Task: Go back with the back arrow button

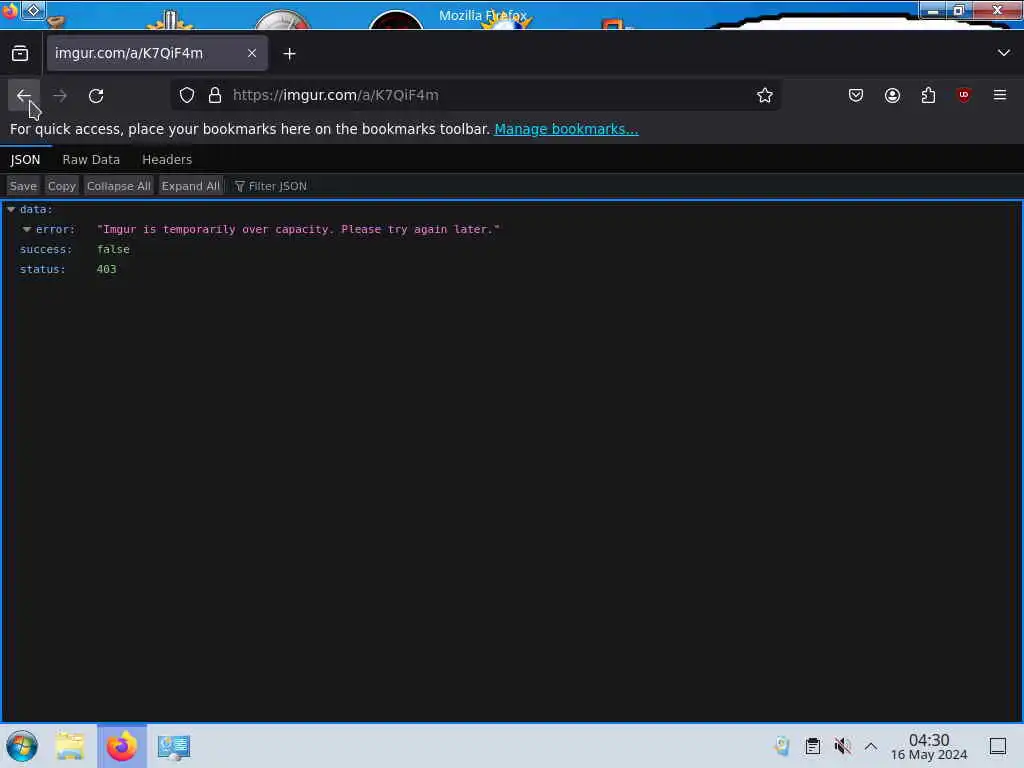Action: tap(24, 95)
